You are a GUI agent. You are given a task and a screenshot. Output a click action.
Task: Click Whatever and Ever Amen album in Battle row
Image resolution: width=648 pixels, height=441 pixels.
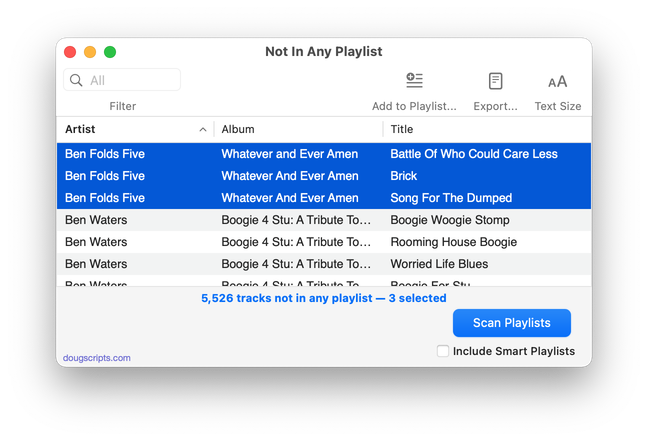[x=289, y=154]
